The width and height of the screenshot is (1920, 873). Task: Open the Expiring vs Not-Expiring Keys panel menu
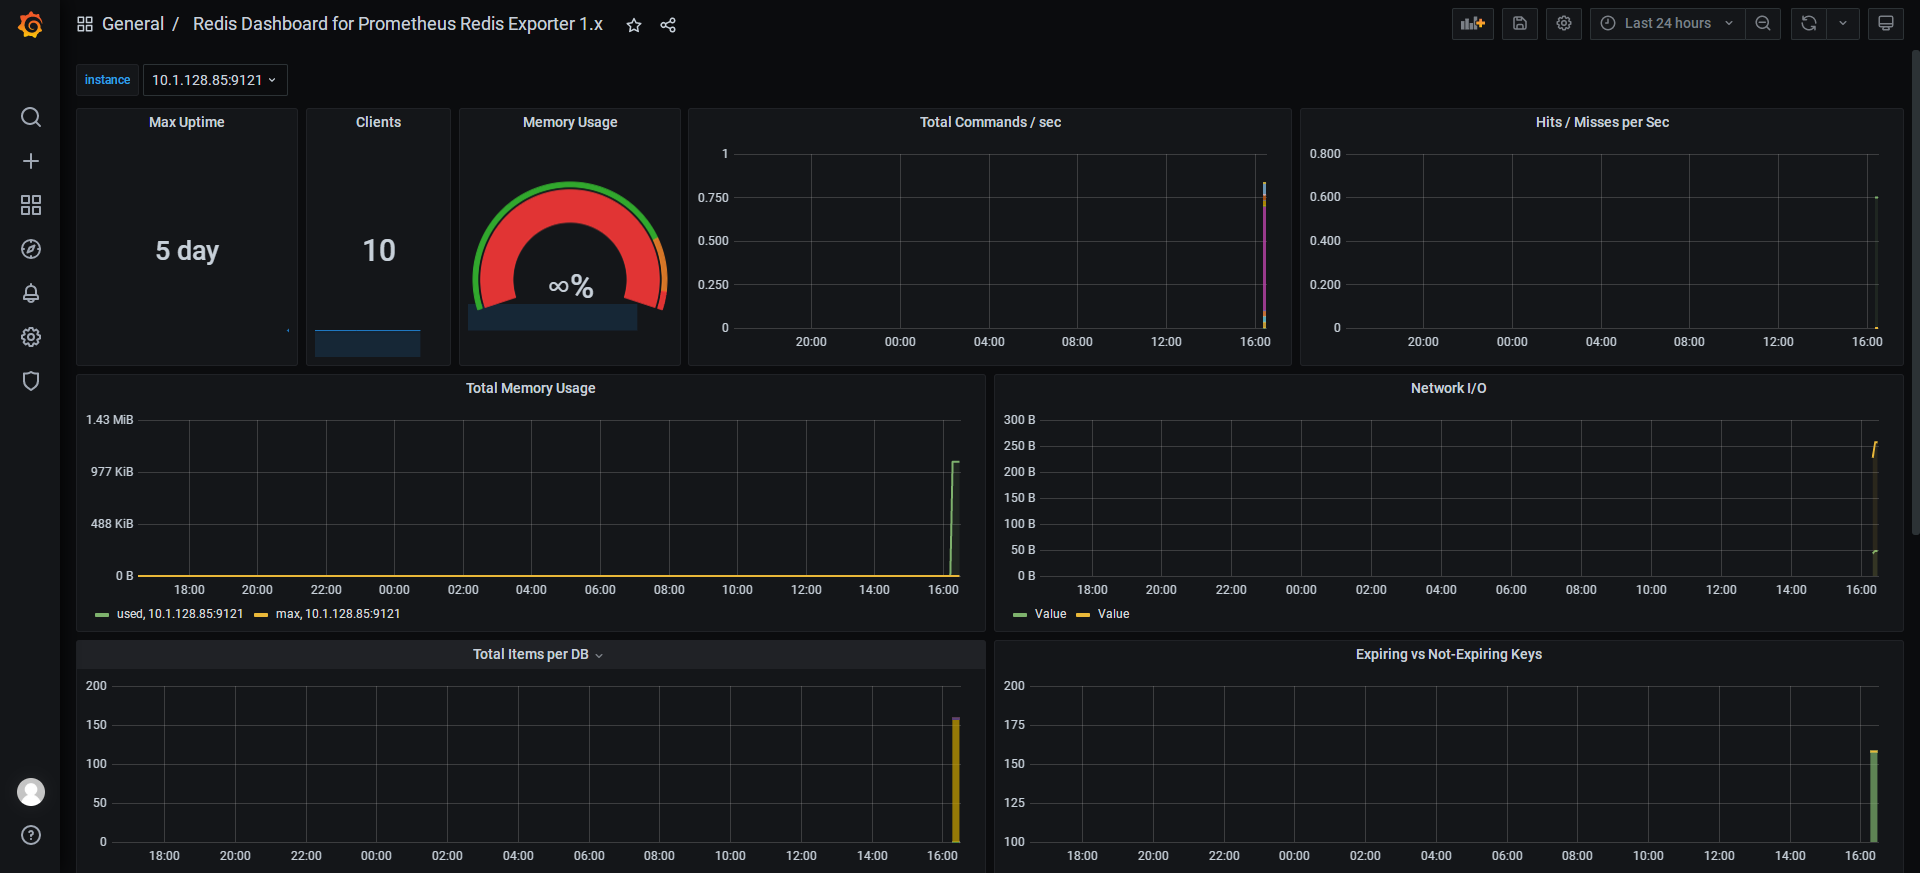pos(1448,654)
